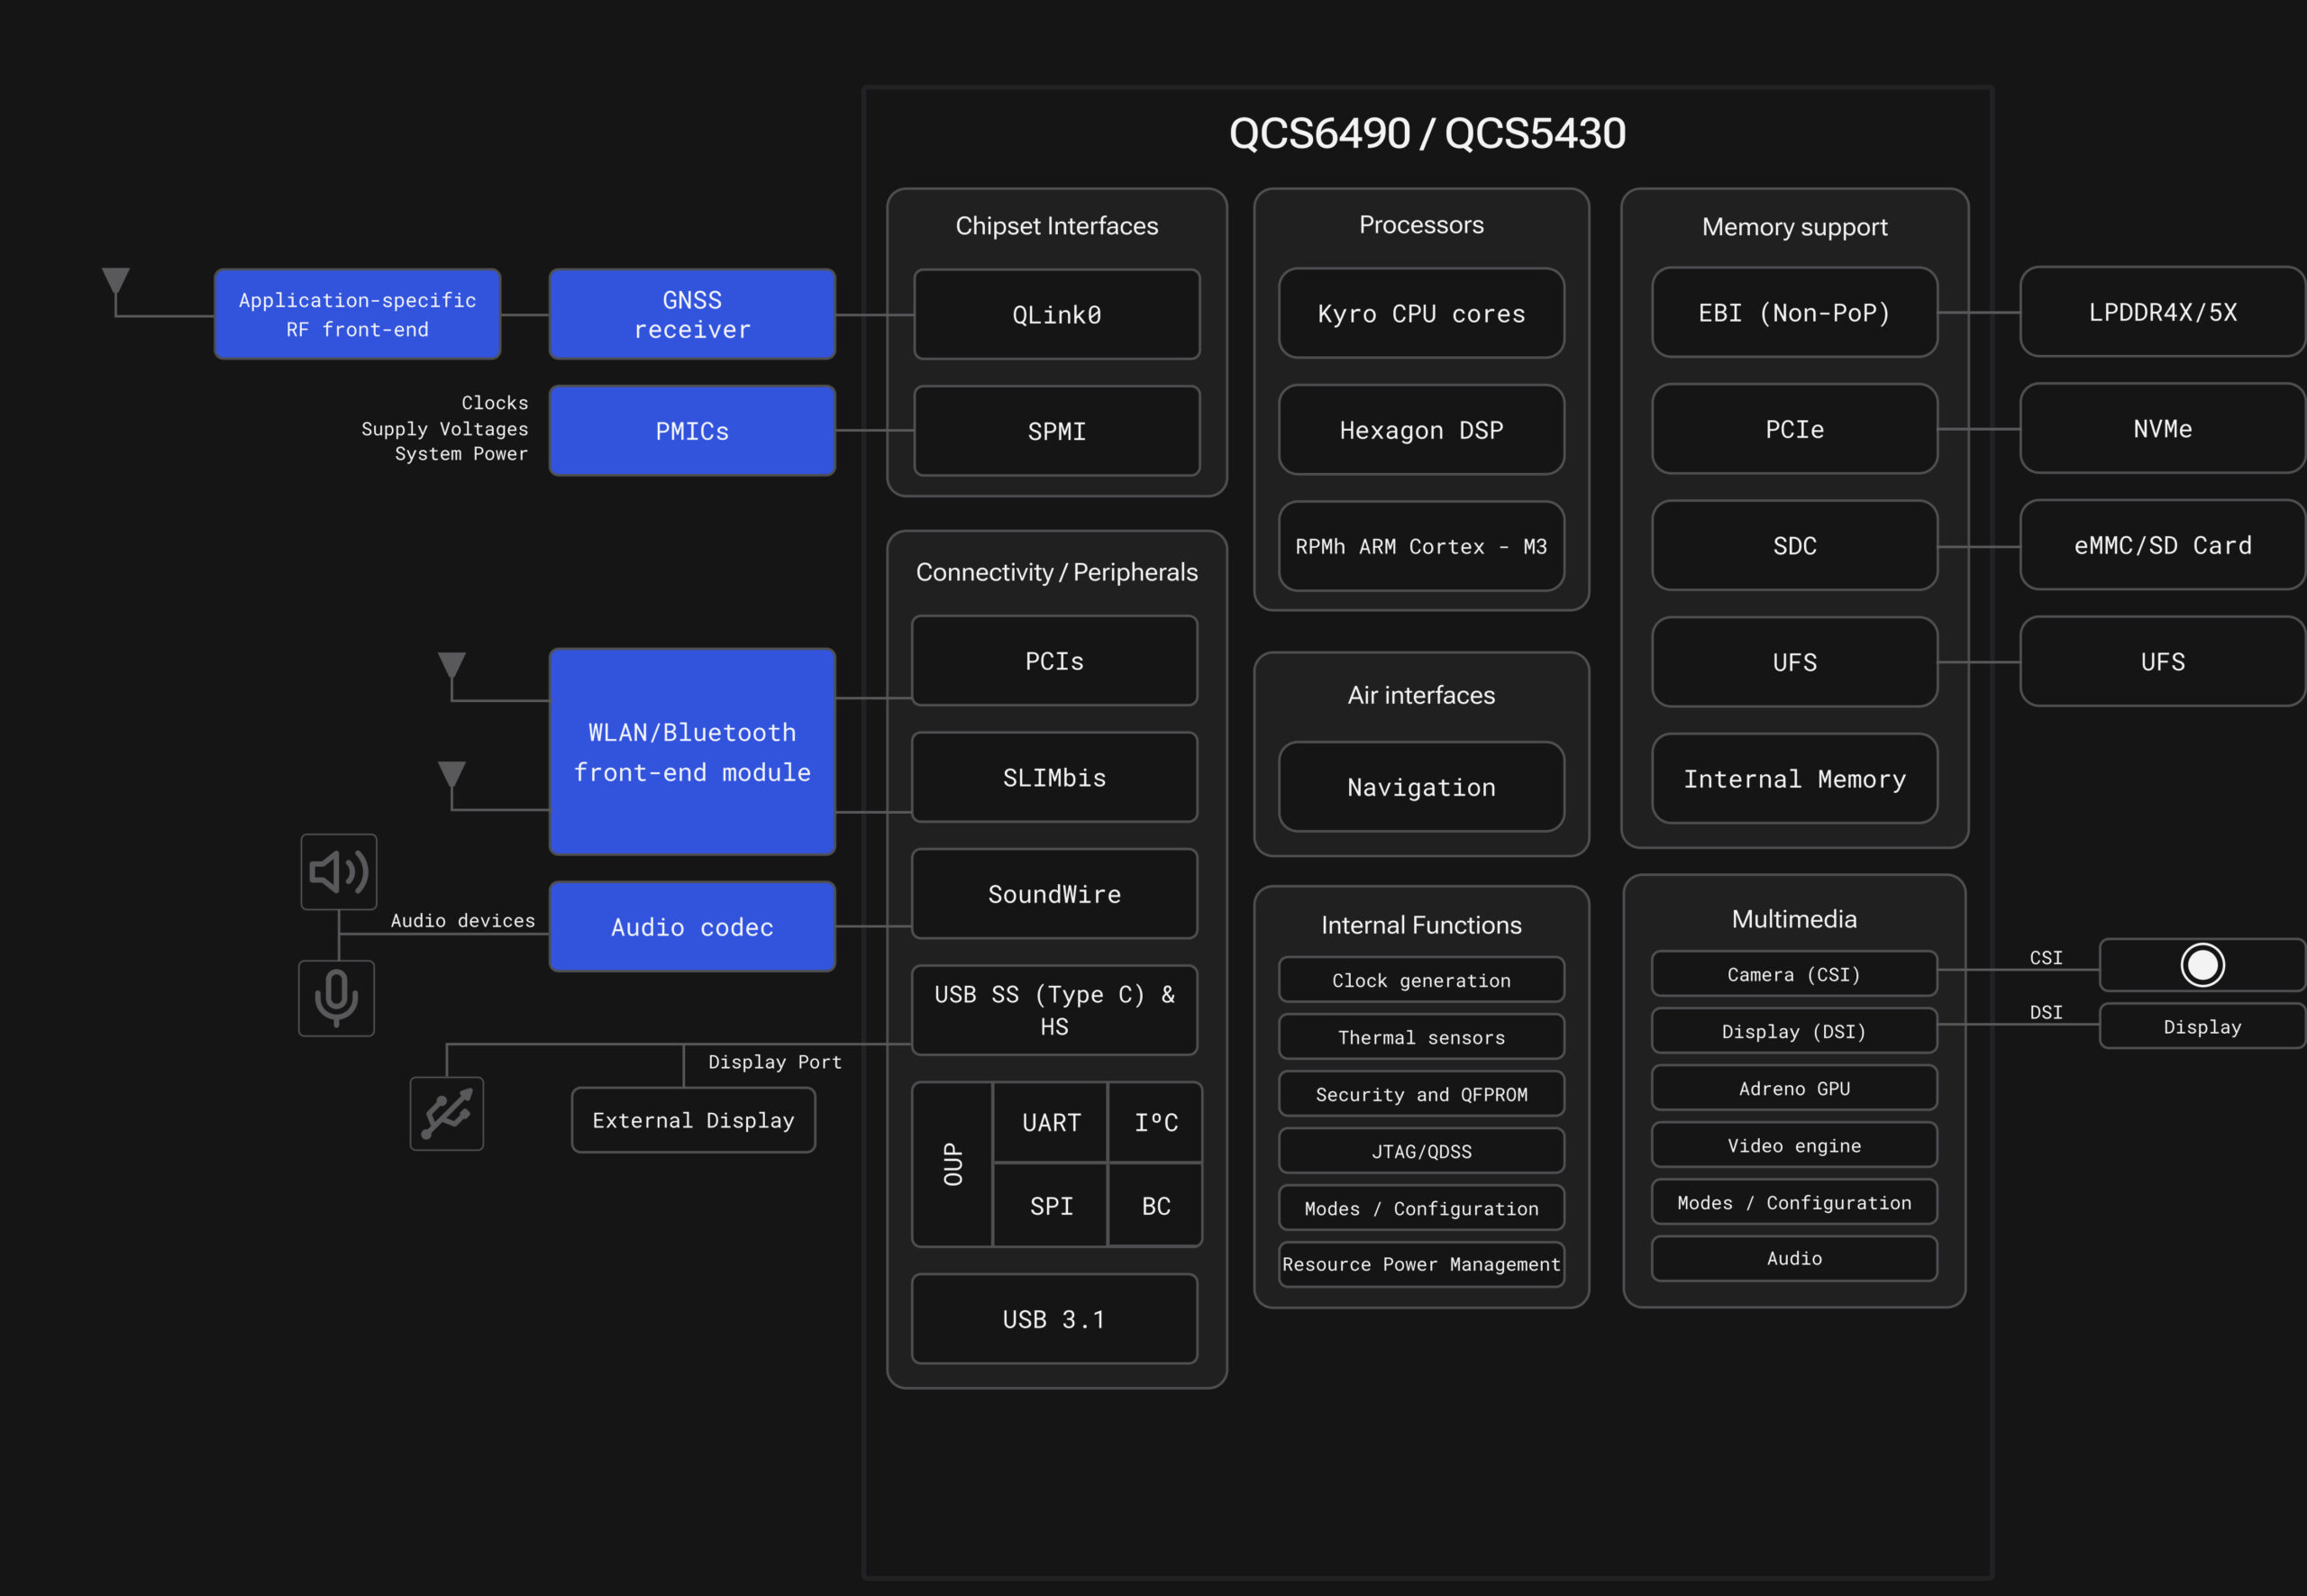Click the SoundWire box

(x=1055, y=894)
